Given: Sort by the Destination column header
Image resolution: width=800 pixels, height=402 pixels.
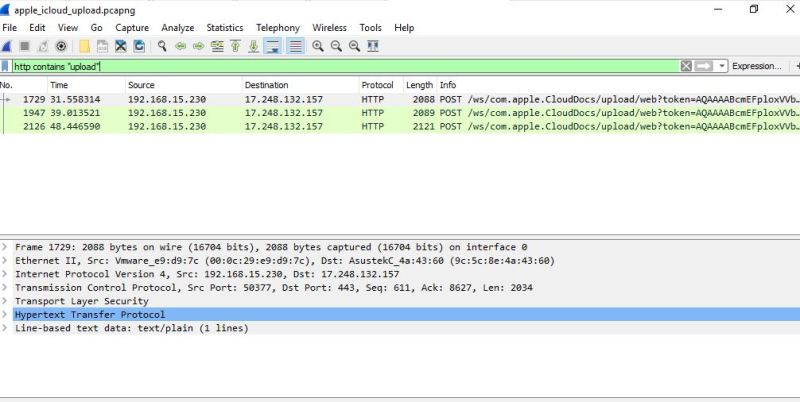Looking at the screenshot, I should click(x=300, y=85).
